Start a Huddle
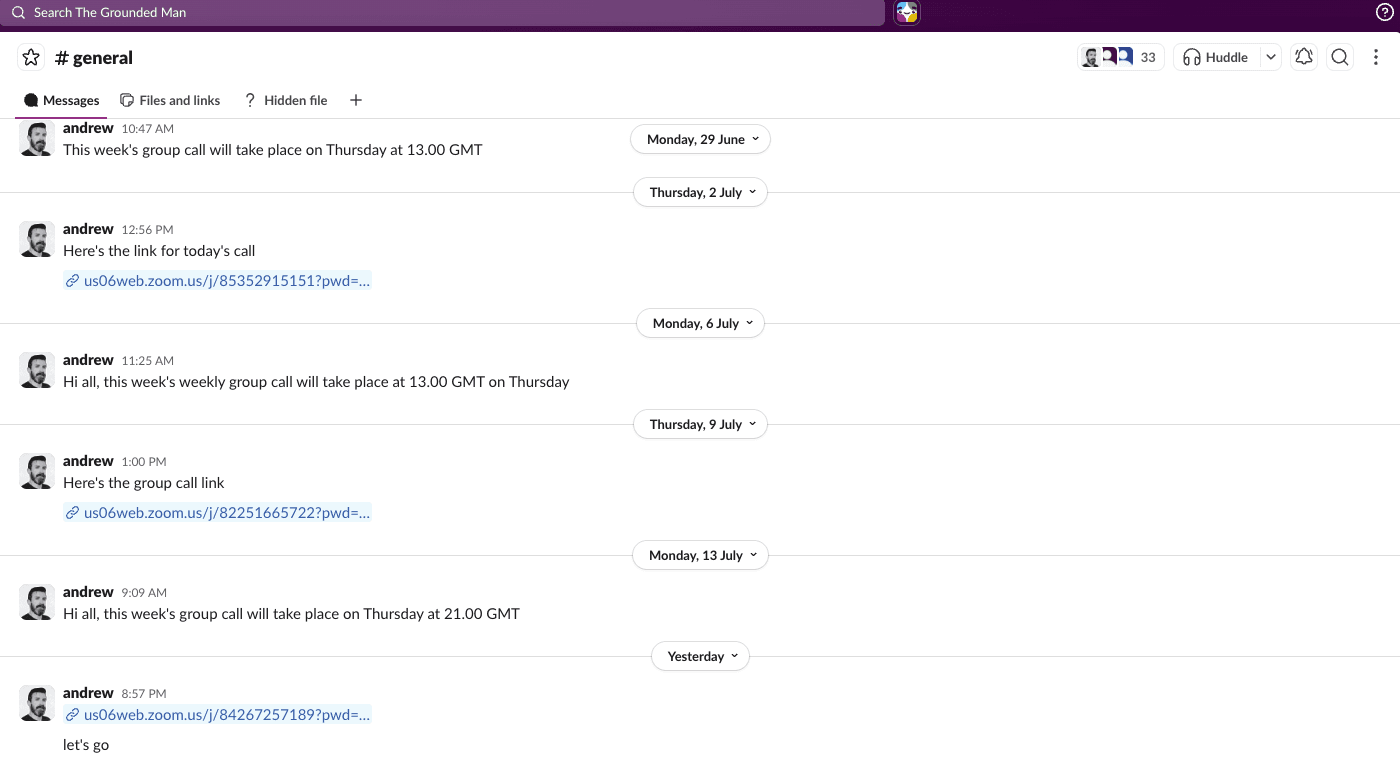The height and width of the screenshot is (763, 1400). [x=1216, y=57]
